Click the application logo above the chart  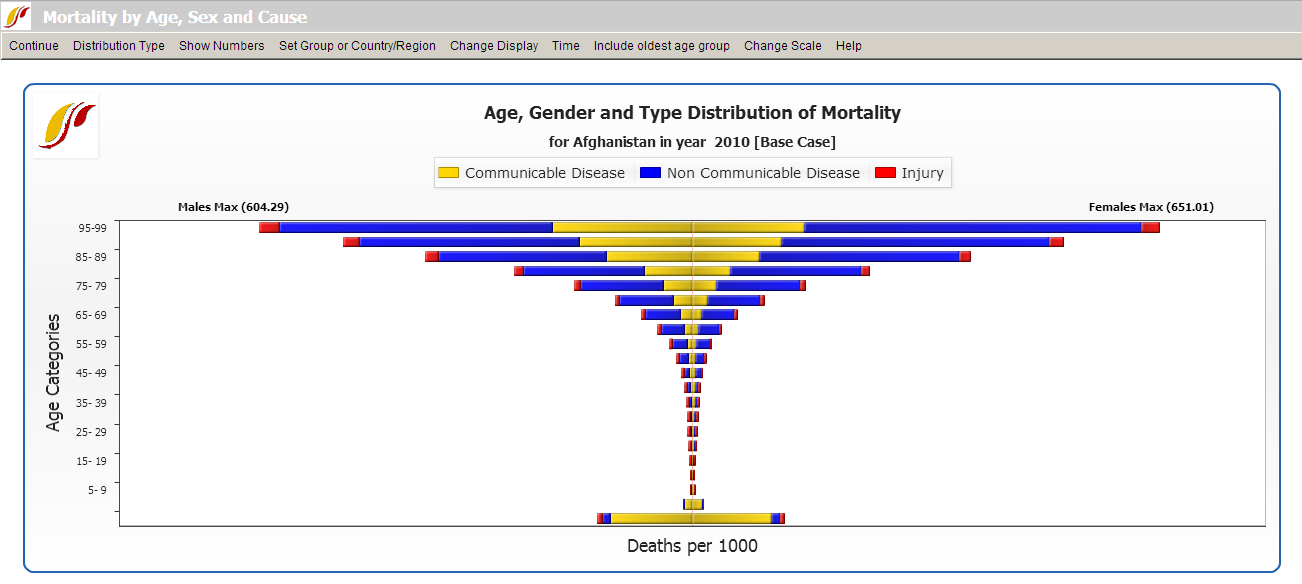pyautogui.click(x=66, y=125)
